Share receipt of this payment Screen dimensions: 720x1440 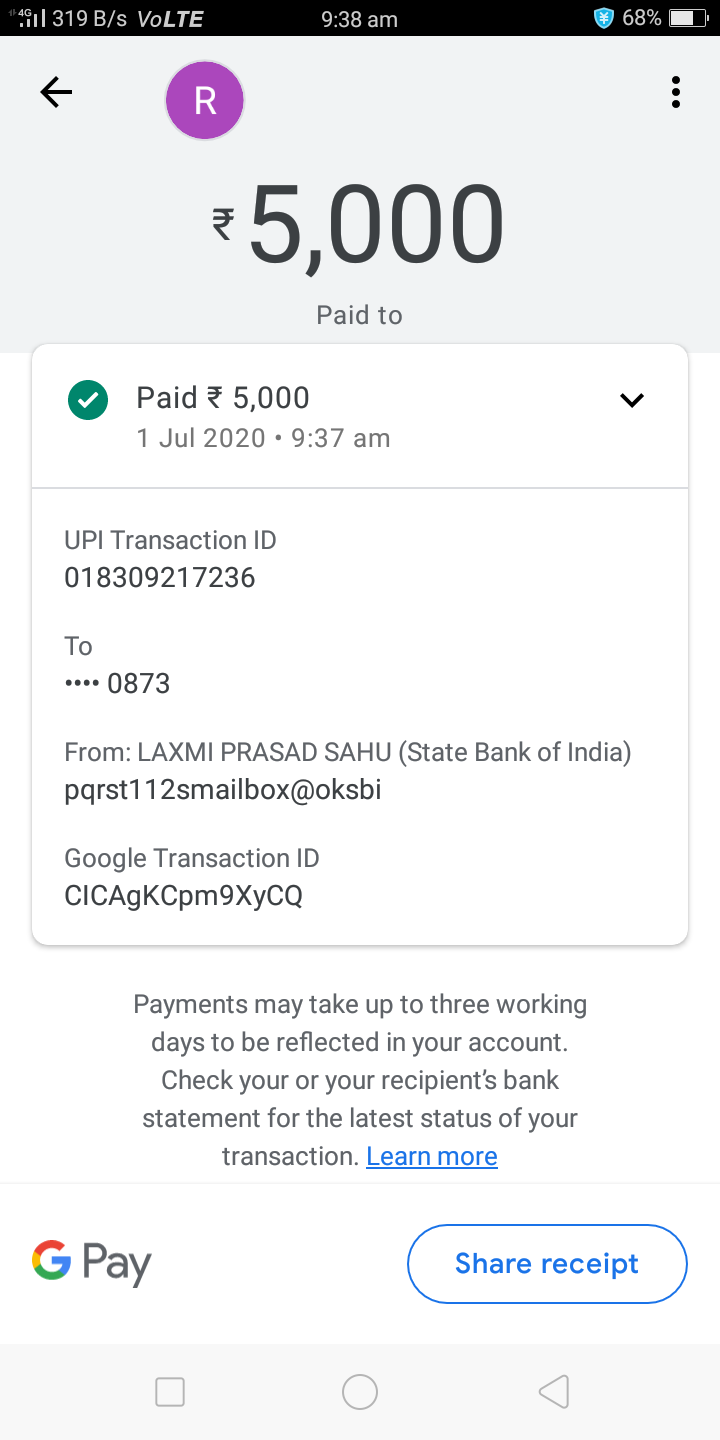[x=547, y=1263]
